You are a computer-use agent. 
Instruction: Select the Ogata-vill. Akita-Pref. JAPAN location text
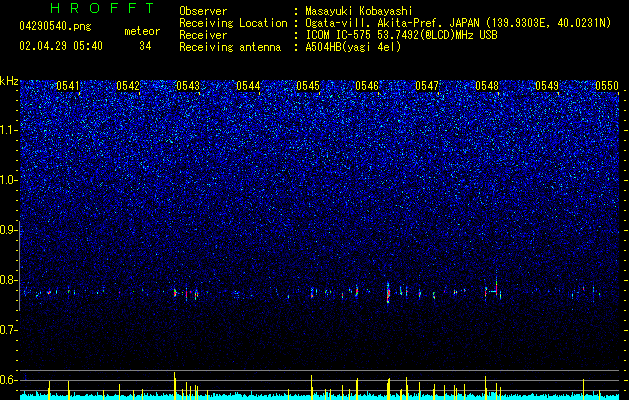point(458,23)
